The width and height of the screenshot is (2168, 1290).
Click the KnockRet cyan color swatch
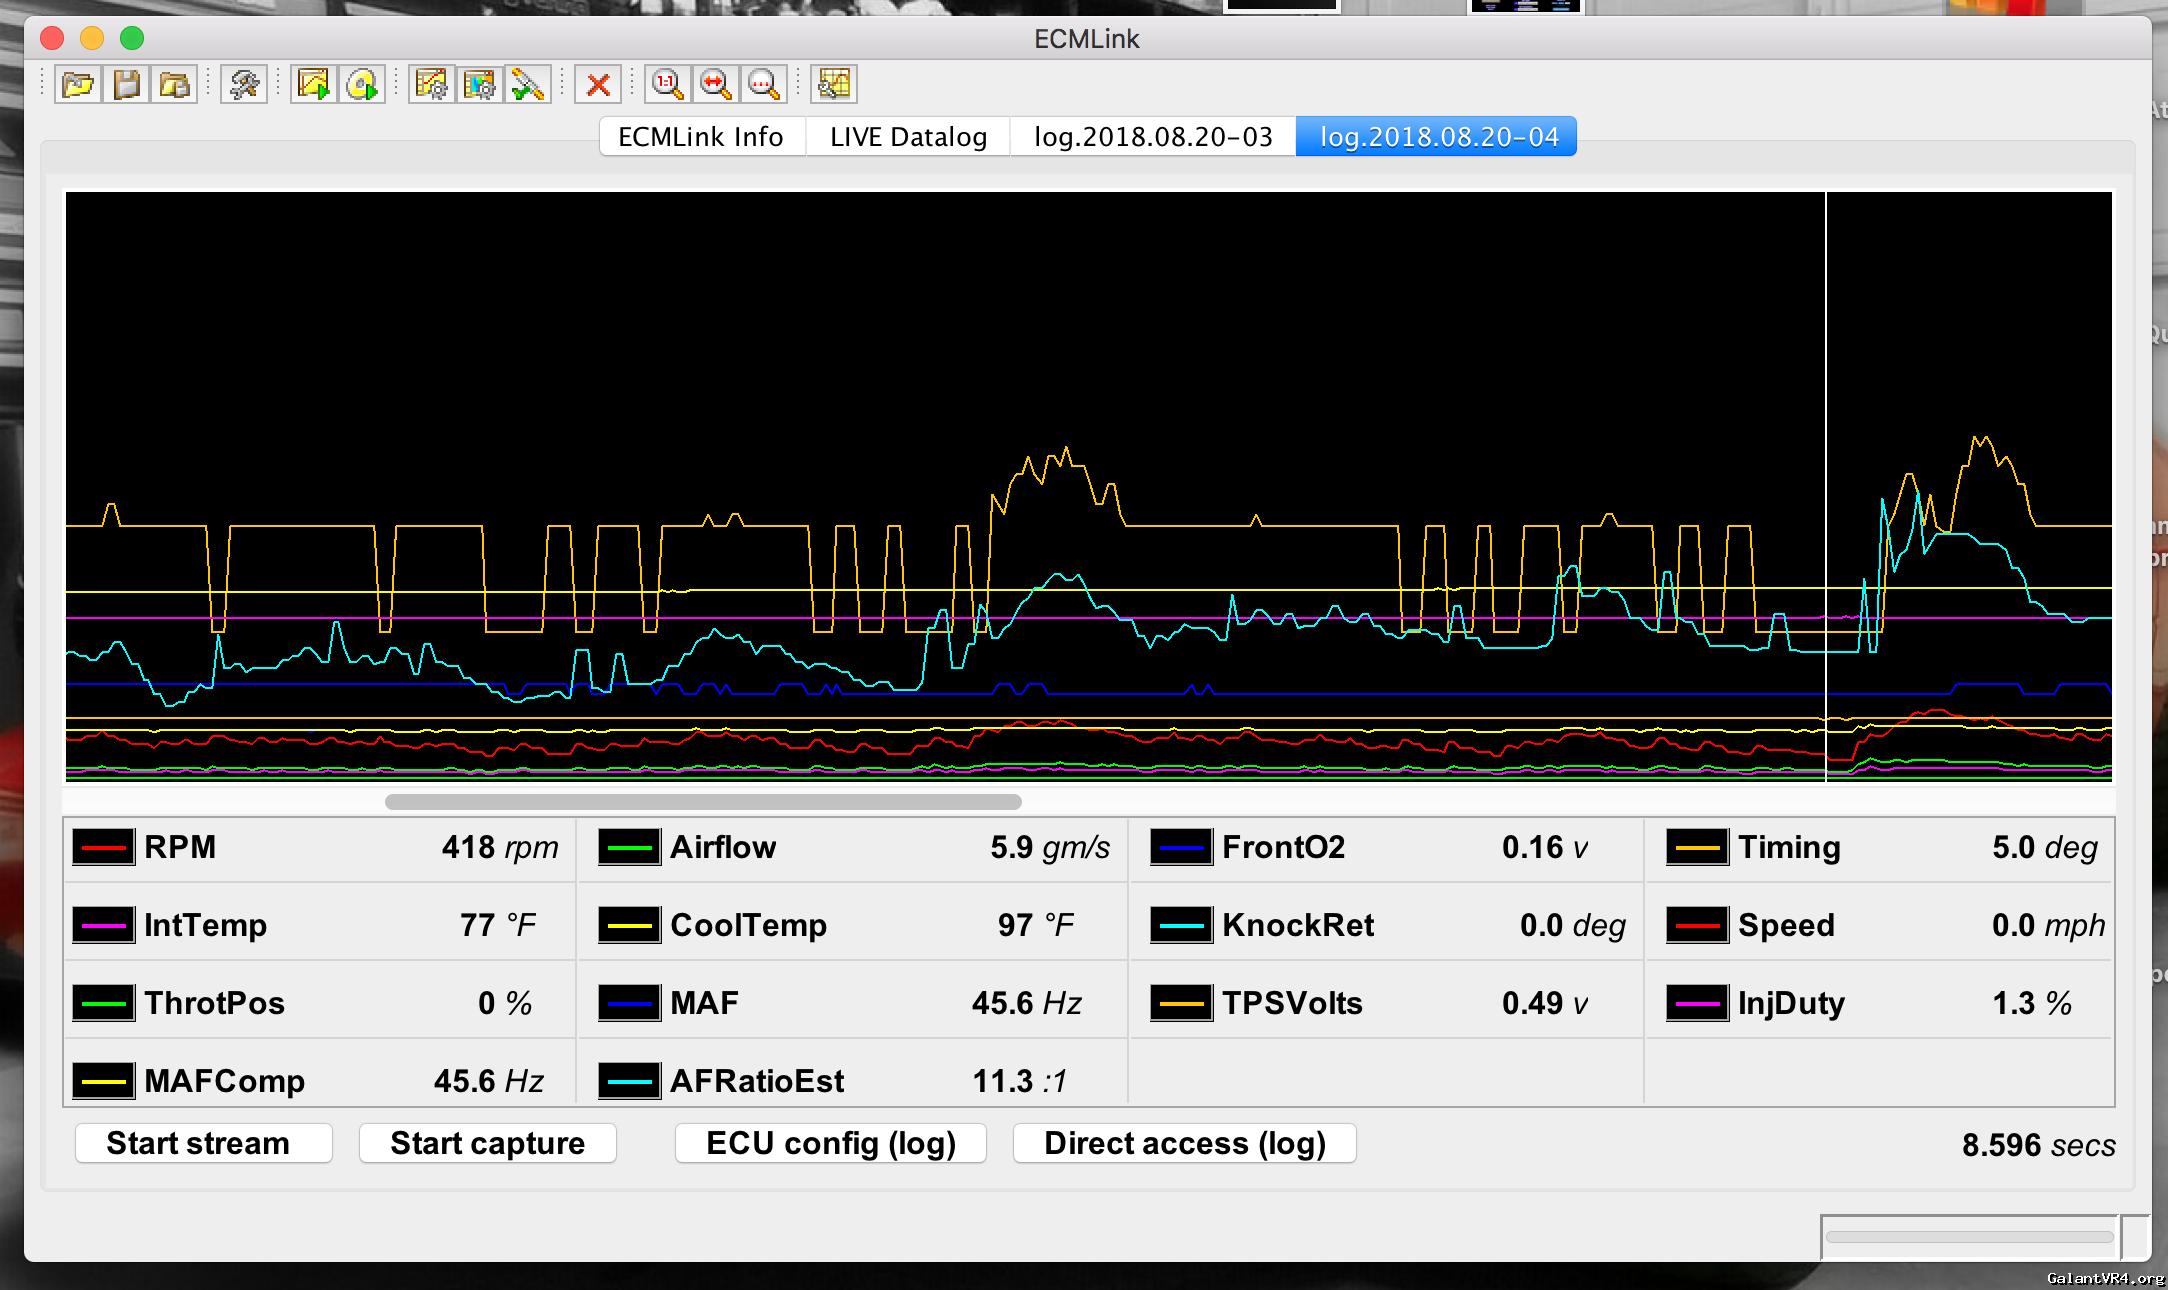[x=1181, y=926]
